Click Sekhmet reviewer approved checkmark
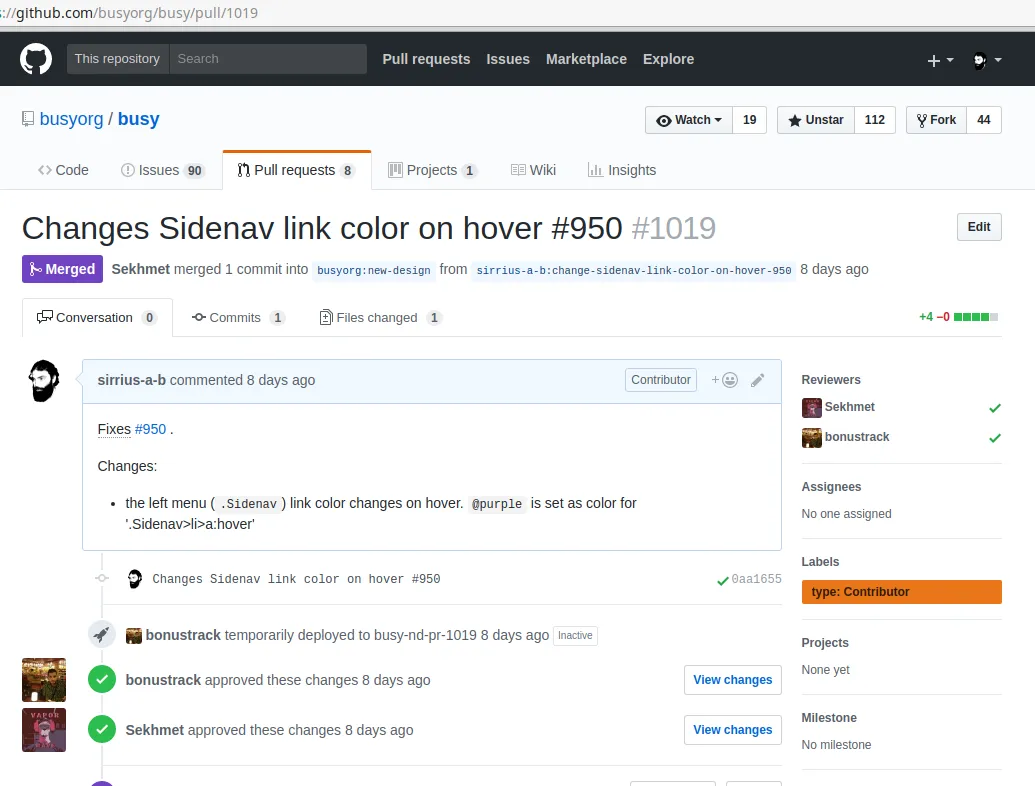 coord(995,408)
